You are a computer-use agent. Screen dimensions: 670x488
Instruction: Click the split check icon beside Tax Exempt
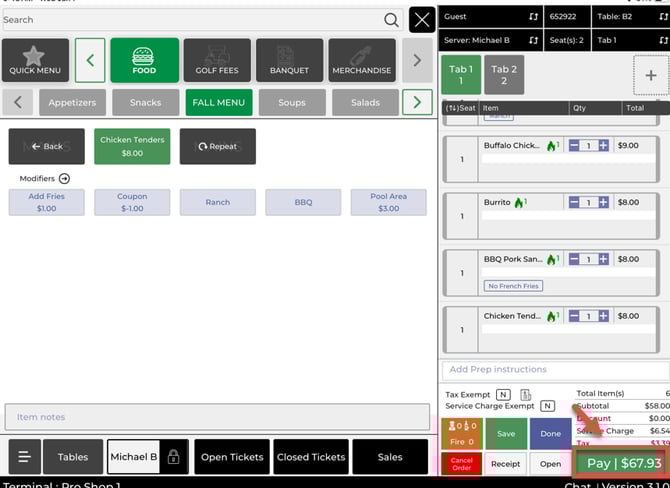tap(526, 395)
